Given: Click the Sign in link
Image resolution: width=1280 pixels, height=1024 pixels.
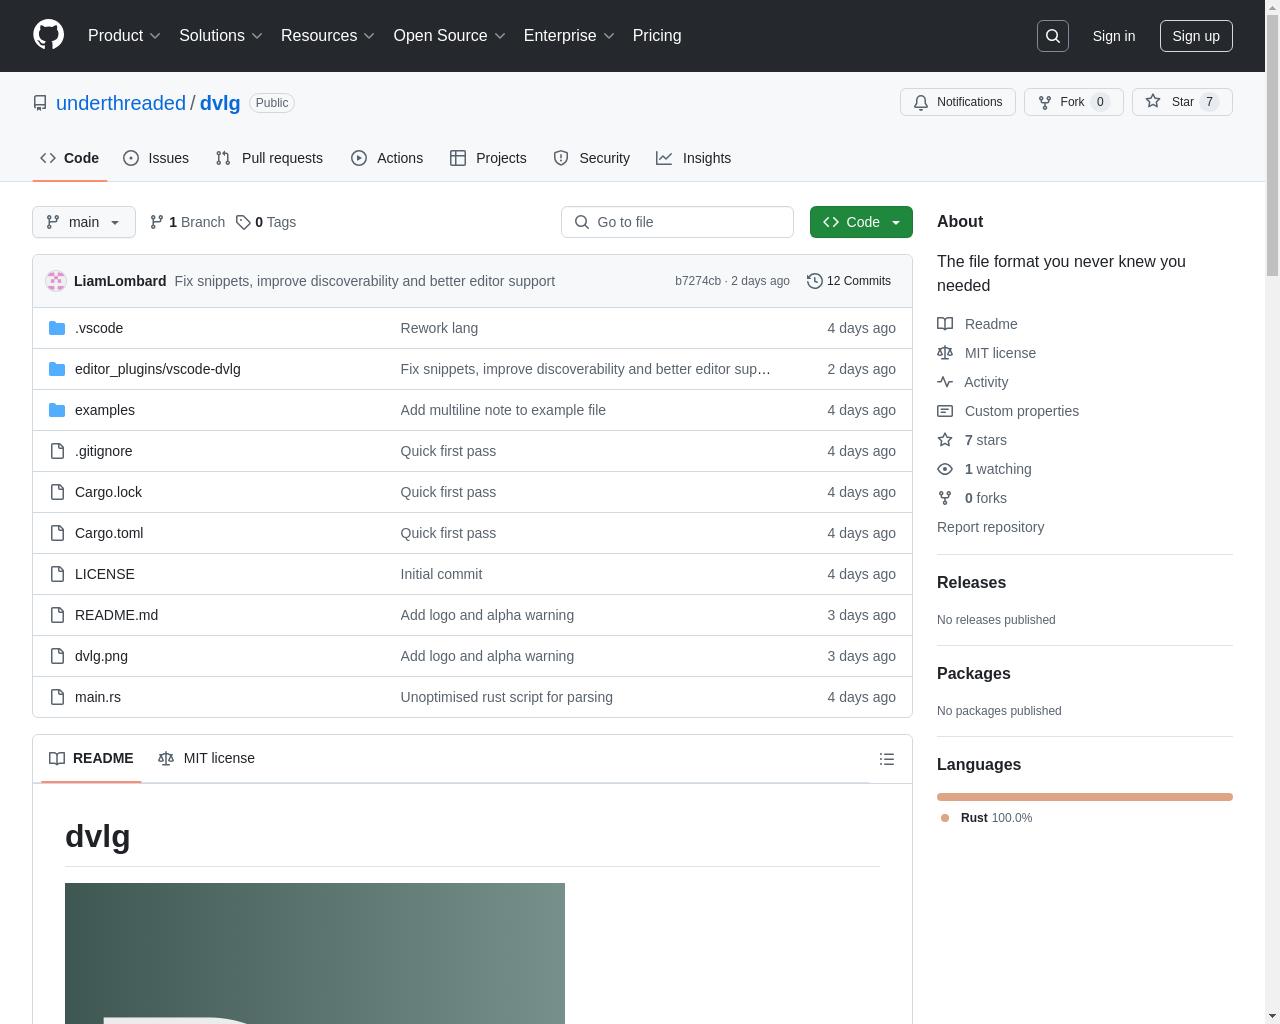Looking at the screenshot, I should pos(1113,36).
